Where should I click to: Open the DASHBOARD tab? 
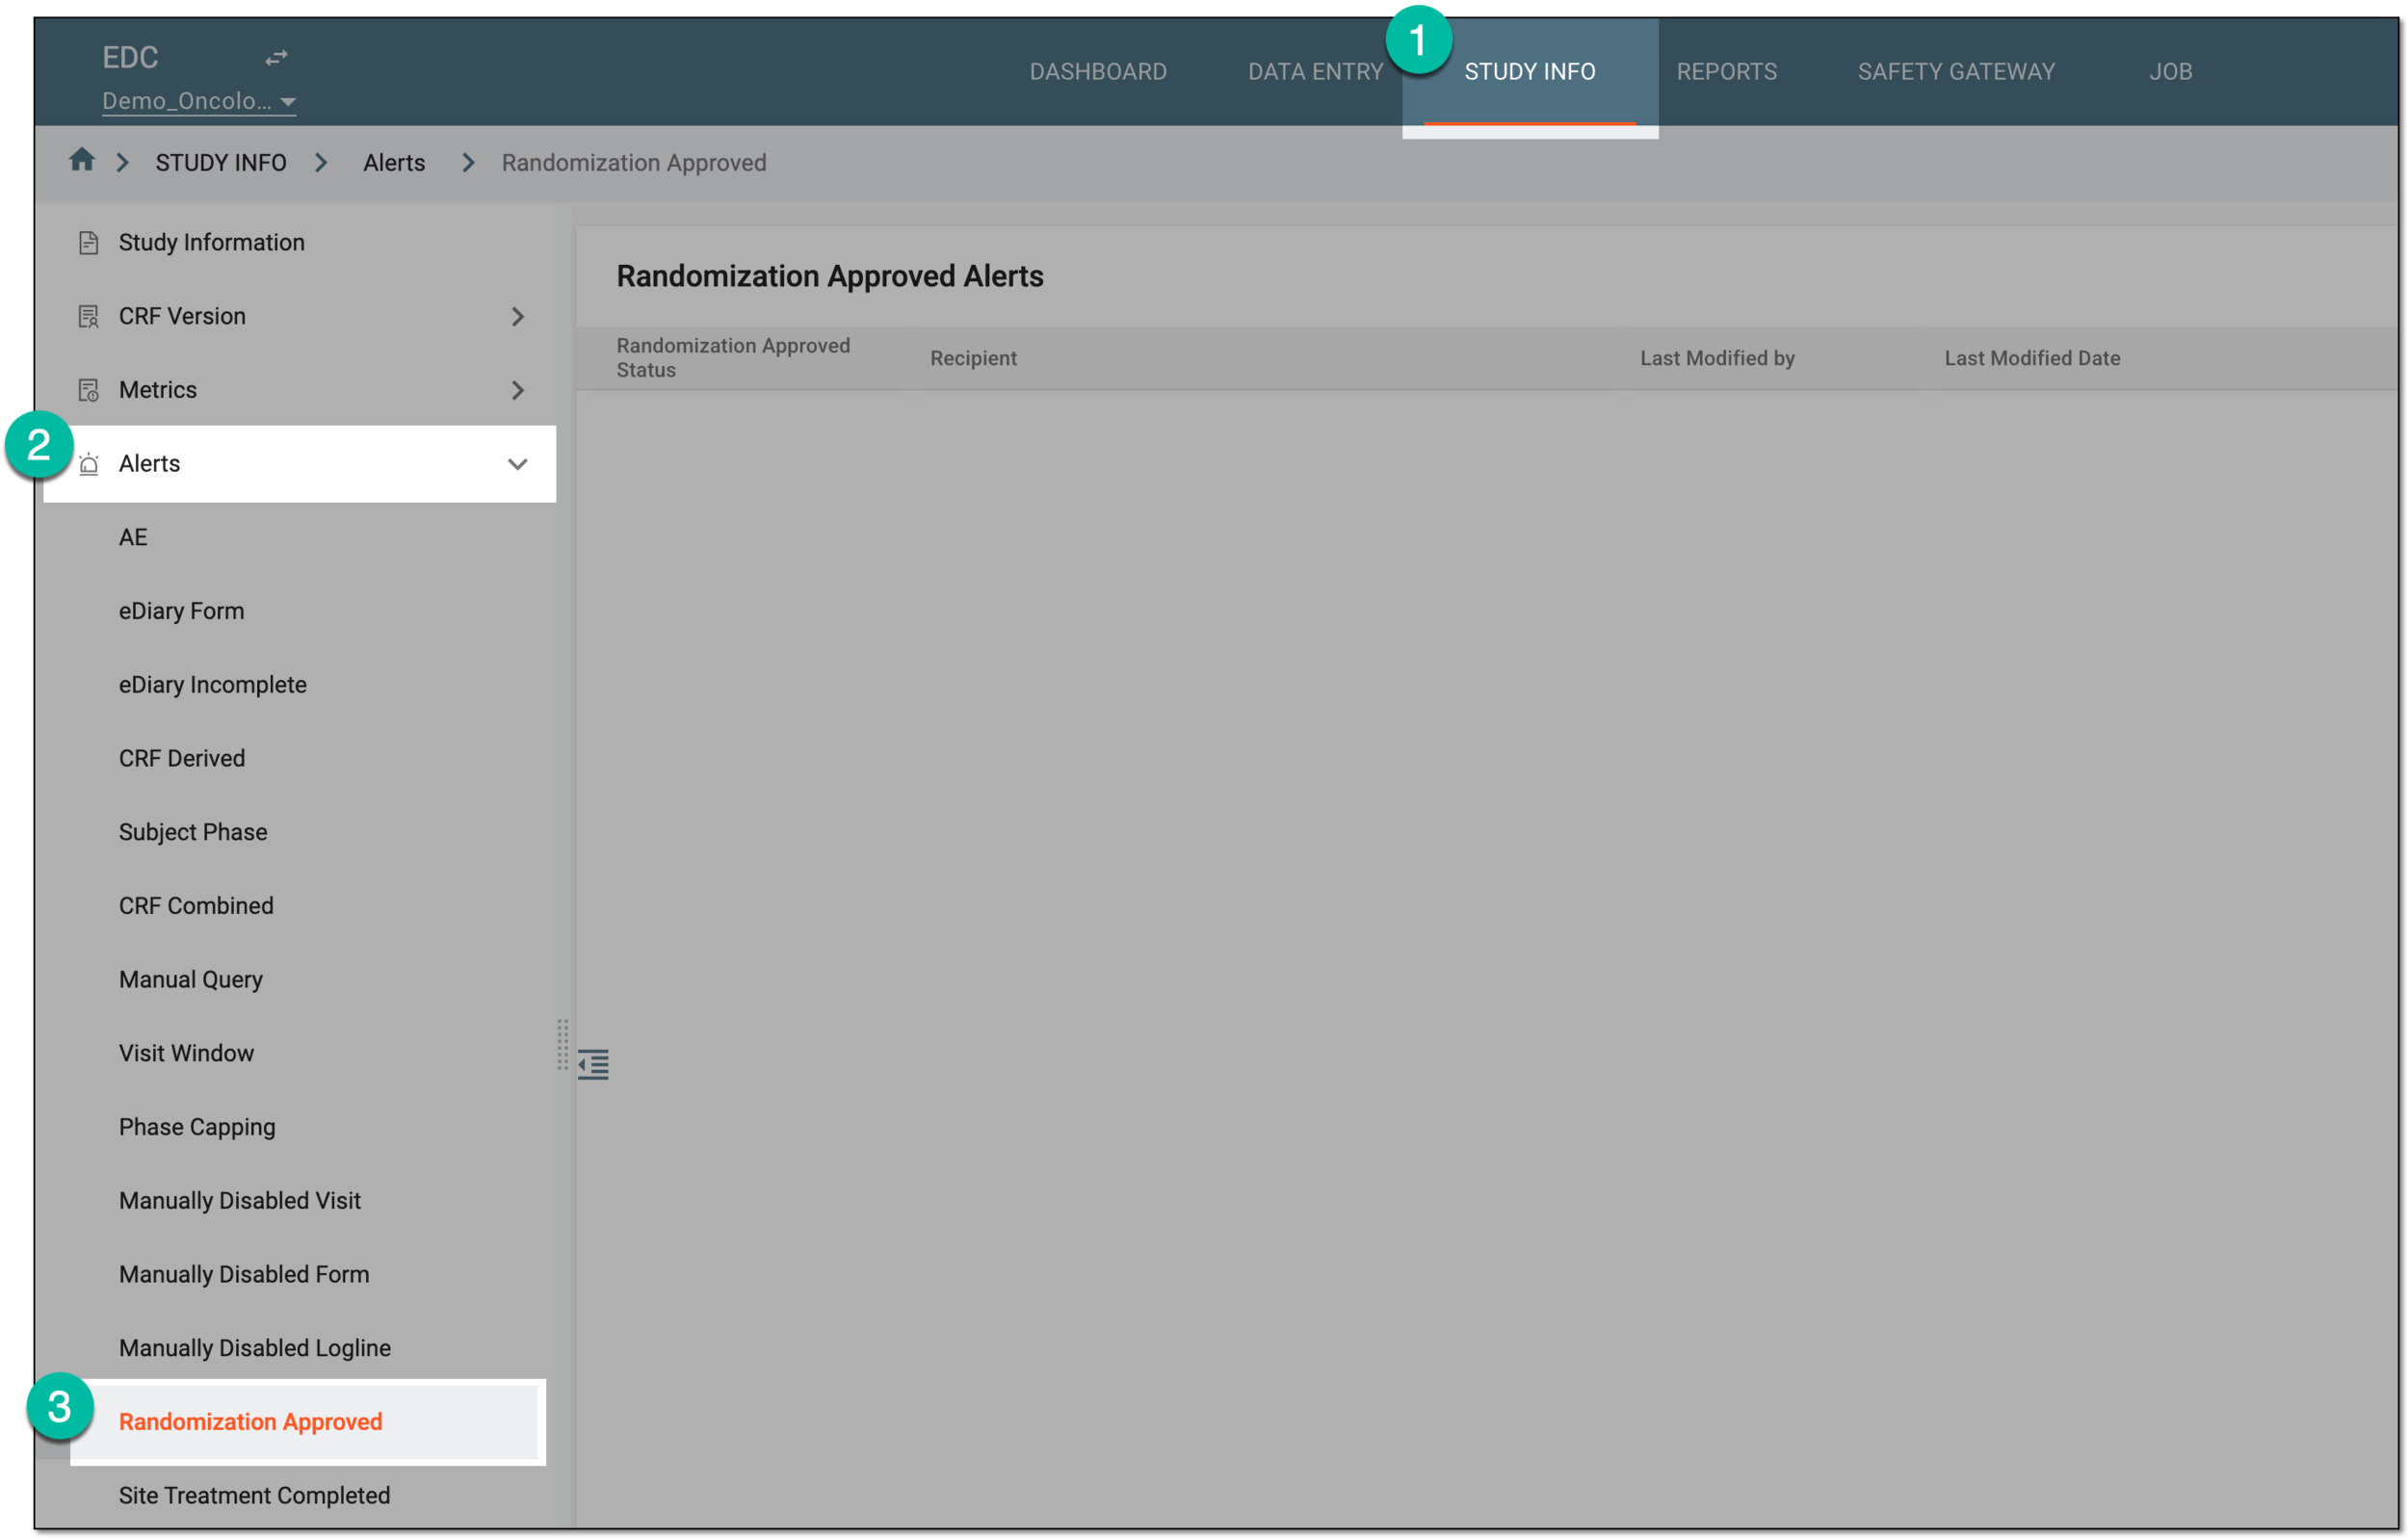point(1098,72)
